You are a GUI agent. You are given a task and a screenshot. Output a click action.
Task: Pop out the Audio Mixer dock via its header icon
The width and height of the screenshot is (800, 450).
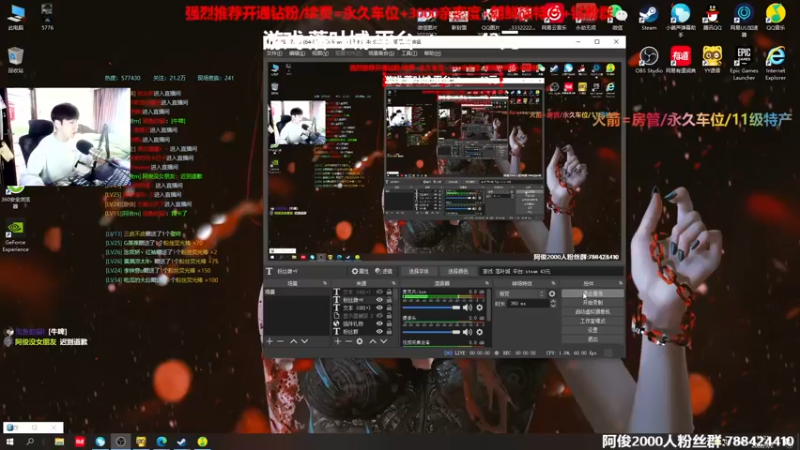pyautogui.click(x=487, y=283)
